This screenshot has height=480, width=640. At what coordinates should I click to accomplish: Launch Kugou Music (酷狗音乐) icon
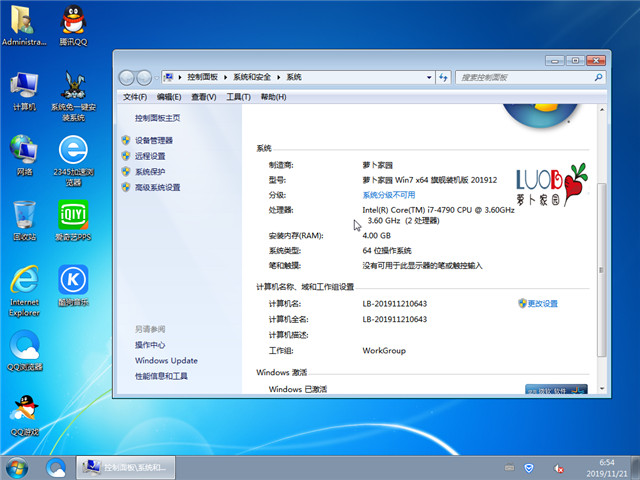(x=73, y=286)
